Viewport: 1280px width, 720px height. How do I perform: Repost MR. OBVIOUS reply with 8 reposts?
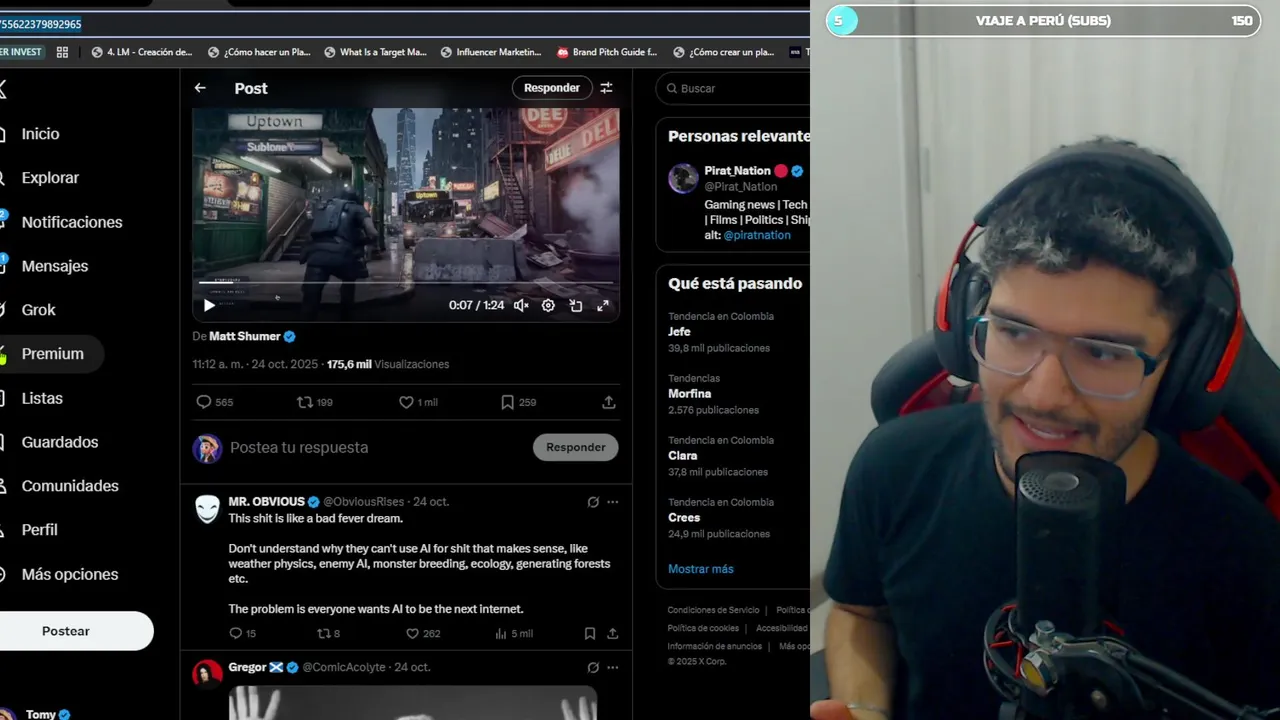tap(329, 633)
